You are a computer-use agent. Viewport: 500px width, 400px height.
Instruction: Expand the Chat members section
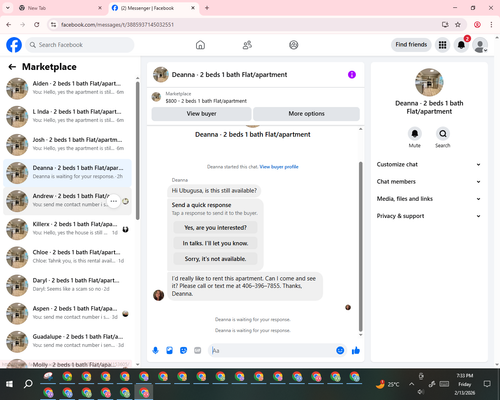(x=429, y=182)
